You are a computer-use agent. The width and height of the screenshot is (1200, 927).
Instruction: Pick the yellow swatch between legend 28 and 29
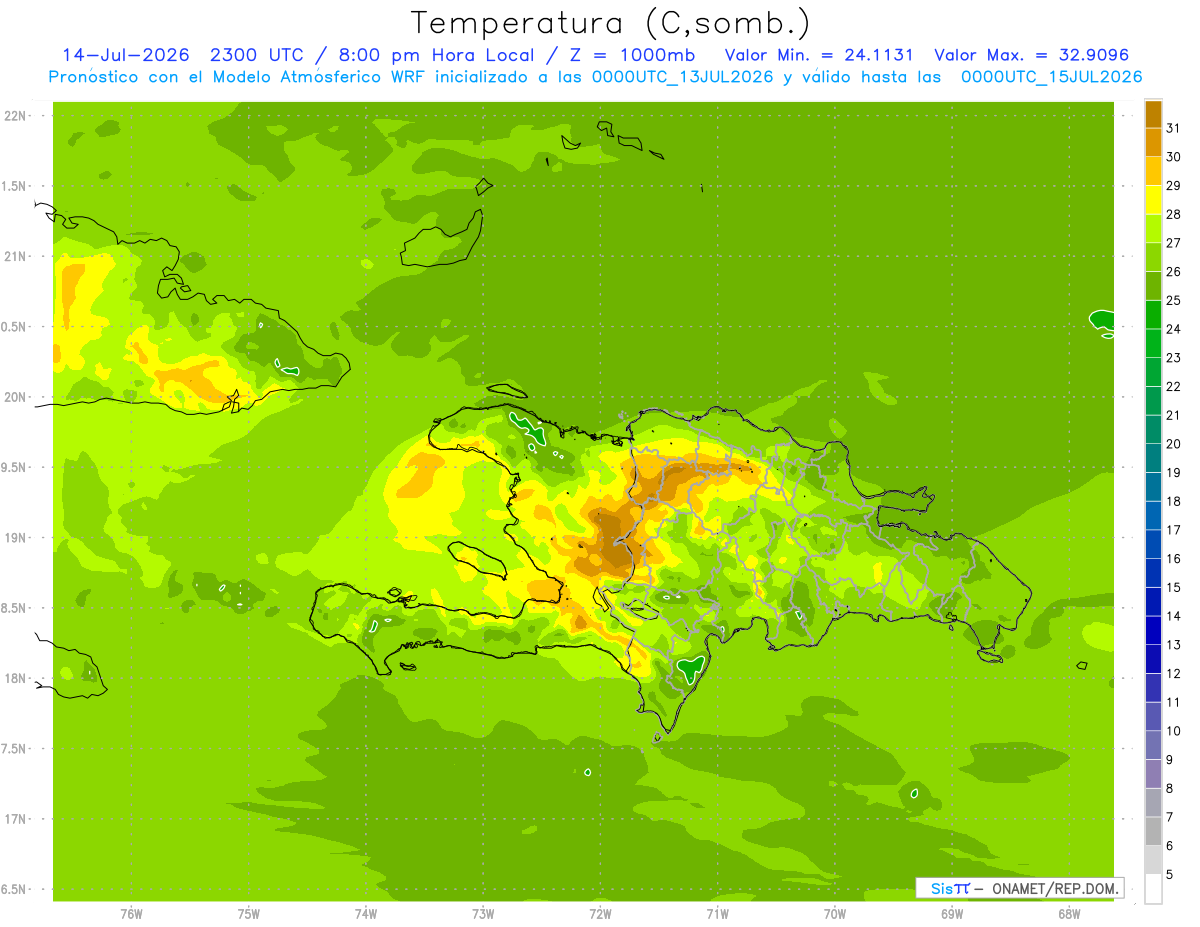pyautogui.click(x=1153, y=200)
